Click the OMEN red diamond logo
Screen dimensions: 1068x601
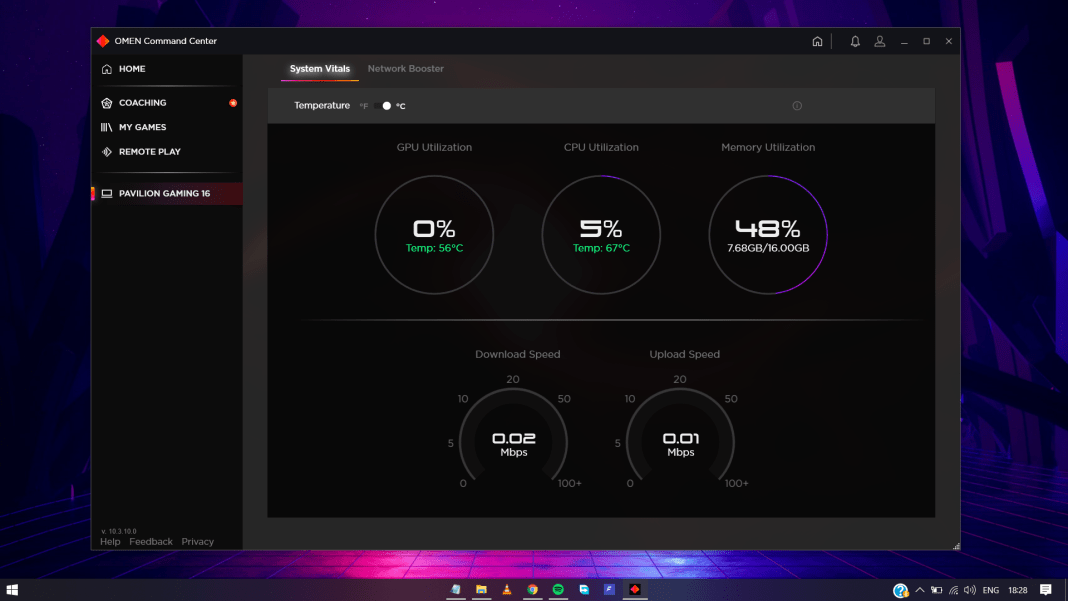103,41
